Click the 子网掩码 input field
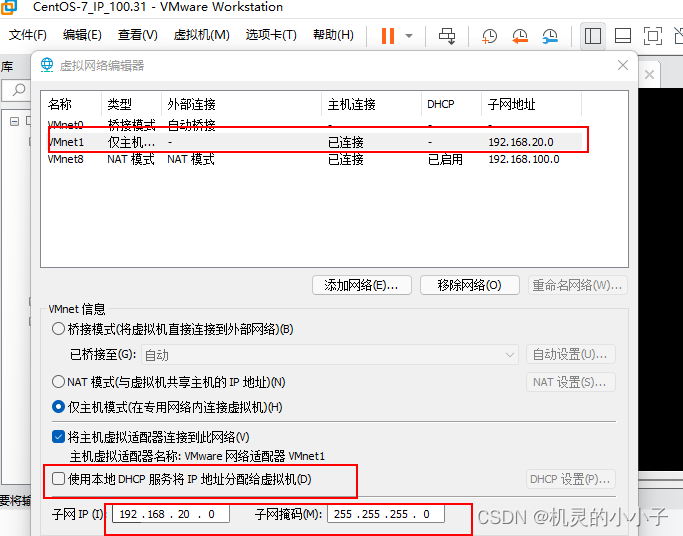683x536 pixels. tap(385, 514)
